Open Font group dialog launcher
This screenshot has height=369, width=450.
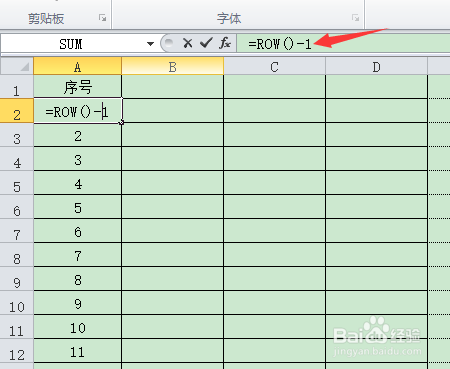(x=356, y=18)
